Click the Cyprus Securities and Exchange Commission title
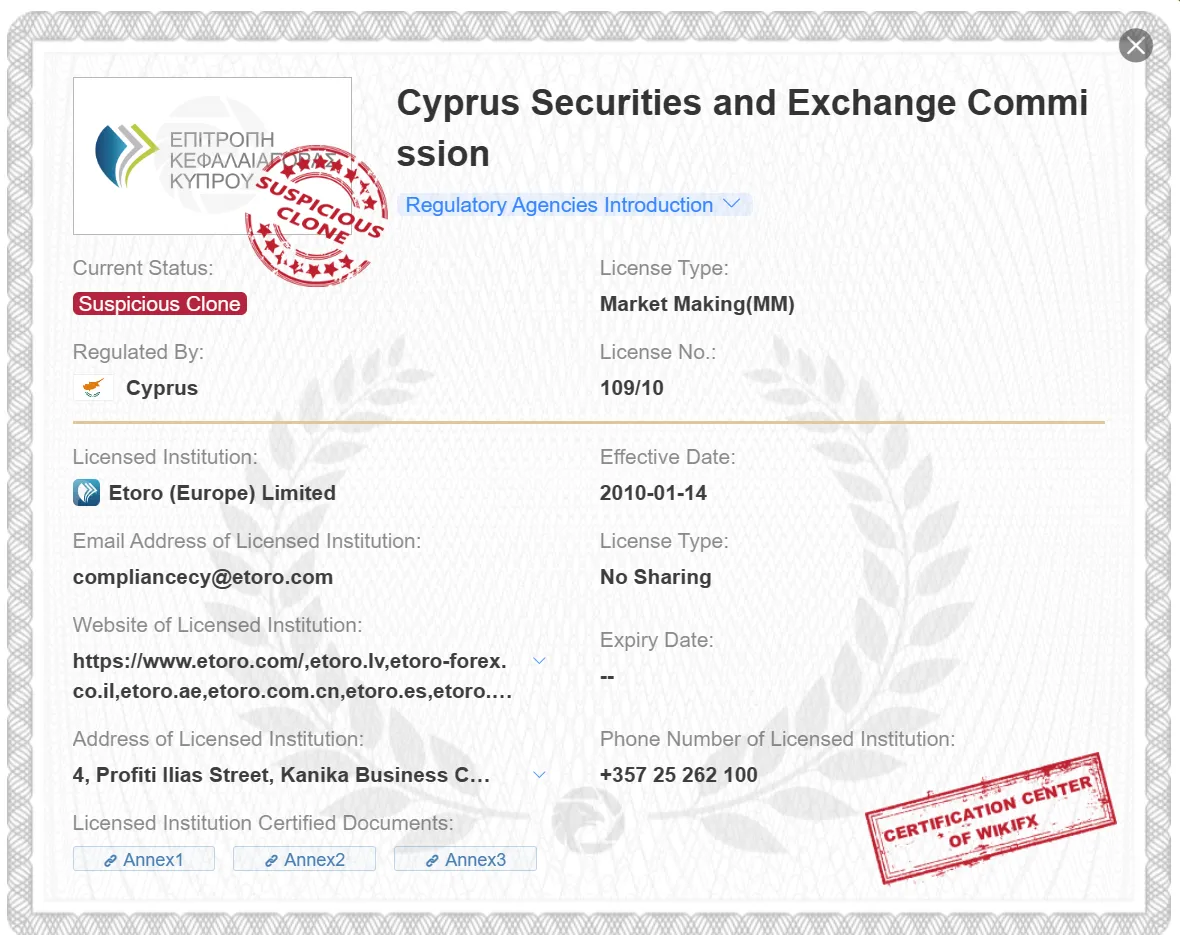 pos(742,128)
